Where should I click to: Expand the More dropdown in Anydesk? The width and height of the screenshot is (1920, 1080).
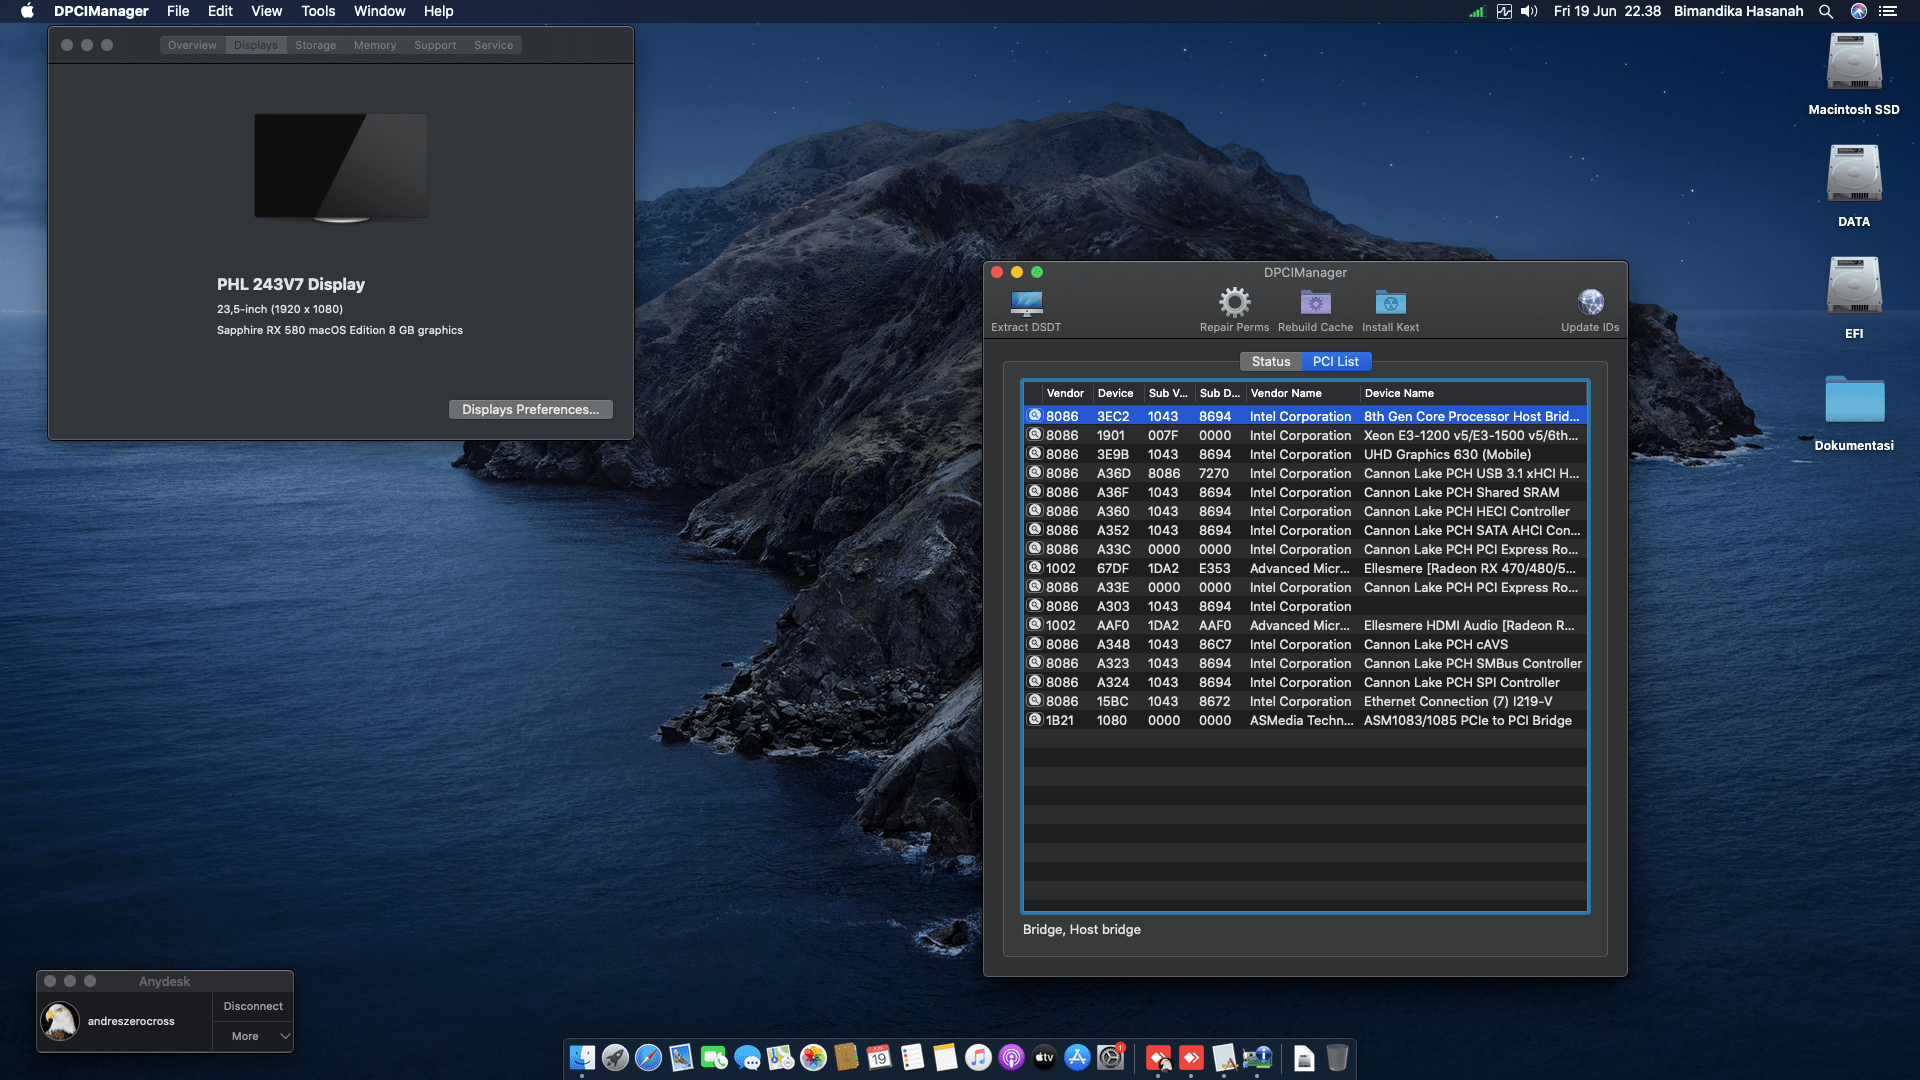click(x=253, y=1036)
